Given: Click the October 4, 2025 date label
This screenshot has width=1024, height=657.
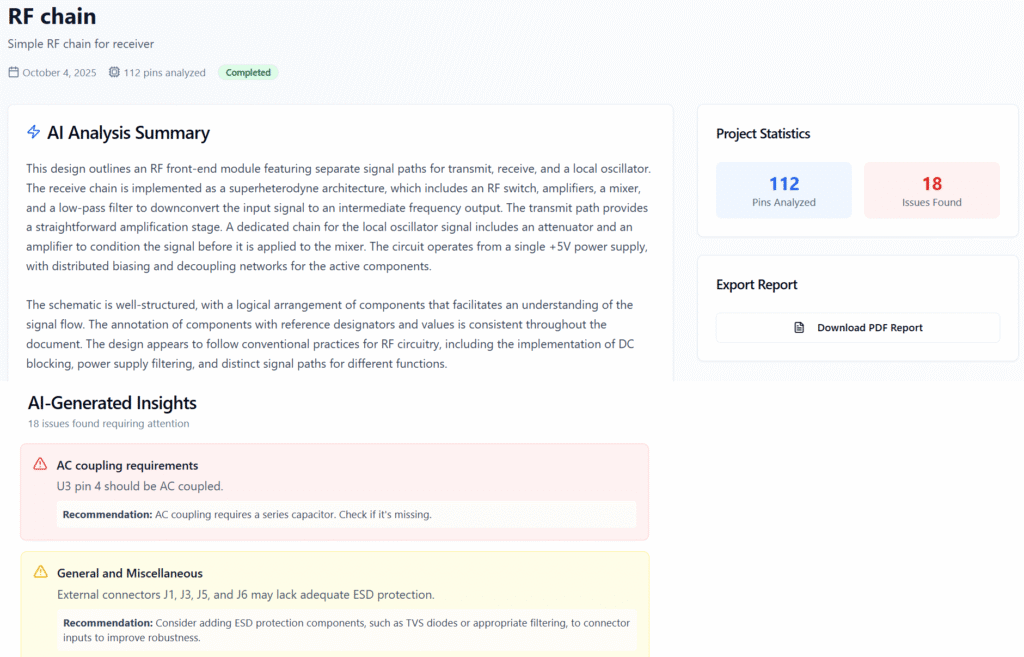Looking at the screenshot, I should tap(59, 72).
